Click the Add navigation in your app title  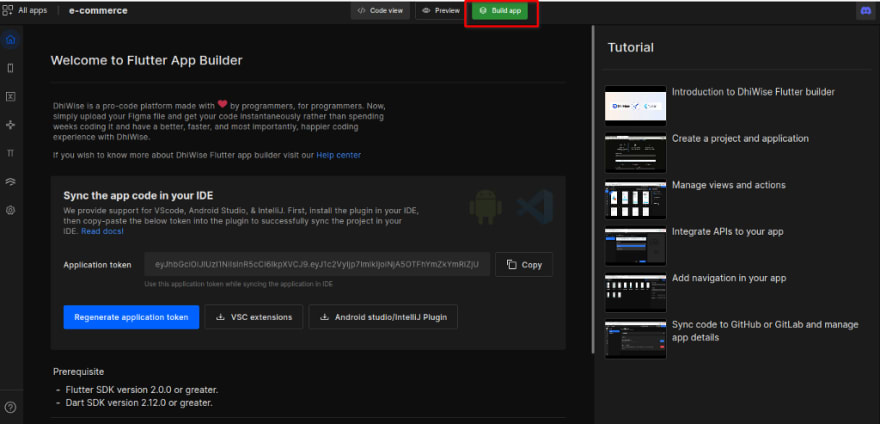729,278
